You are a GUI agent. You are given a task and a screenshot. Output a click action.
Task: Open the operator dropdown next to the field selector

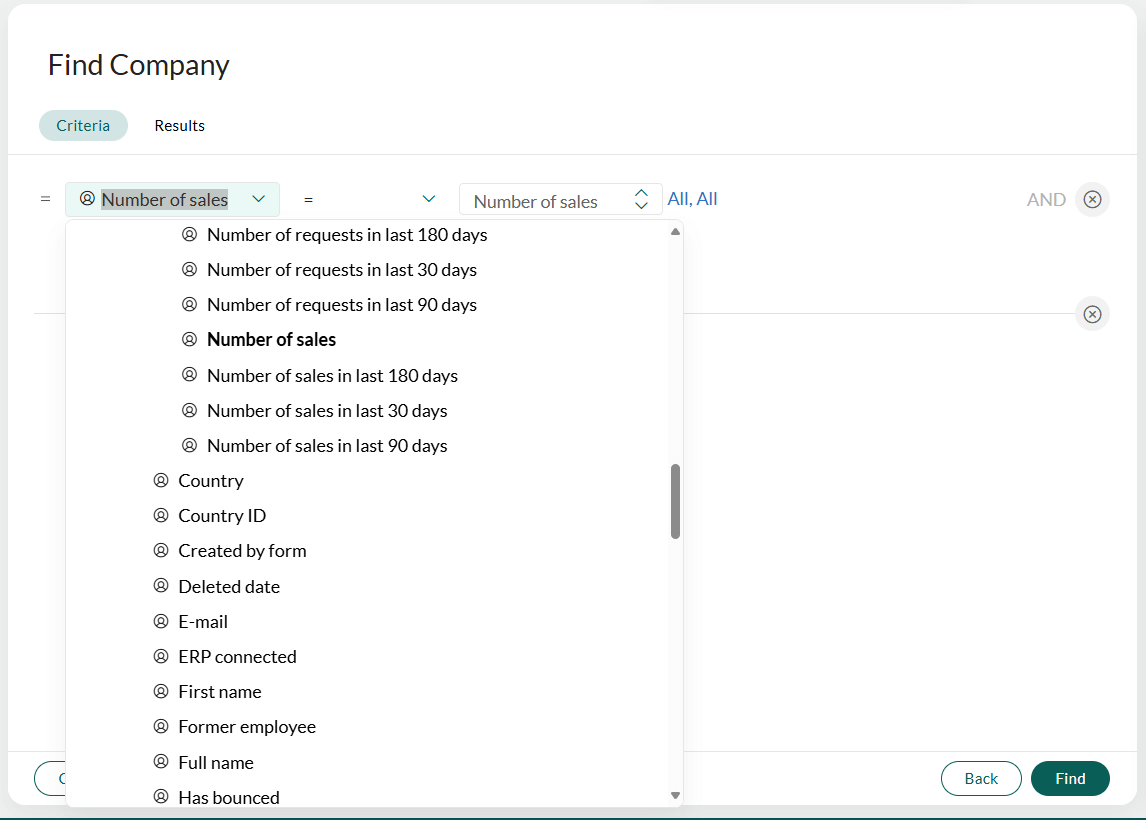[x=429, y=199]
